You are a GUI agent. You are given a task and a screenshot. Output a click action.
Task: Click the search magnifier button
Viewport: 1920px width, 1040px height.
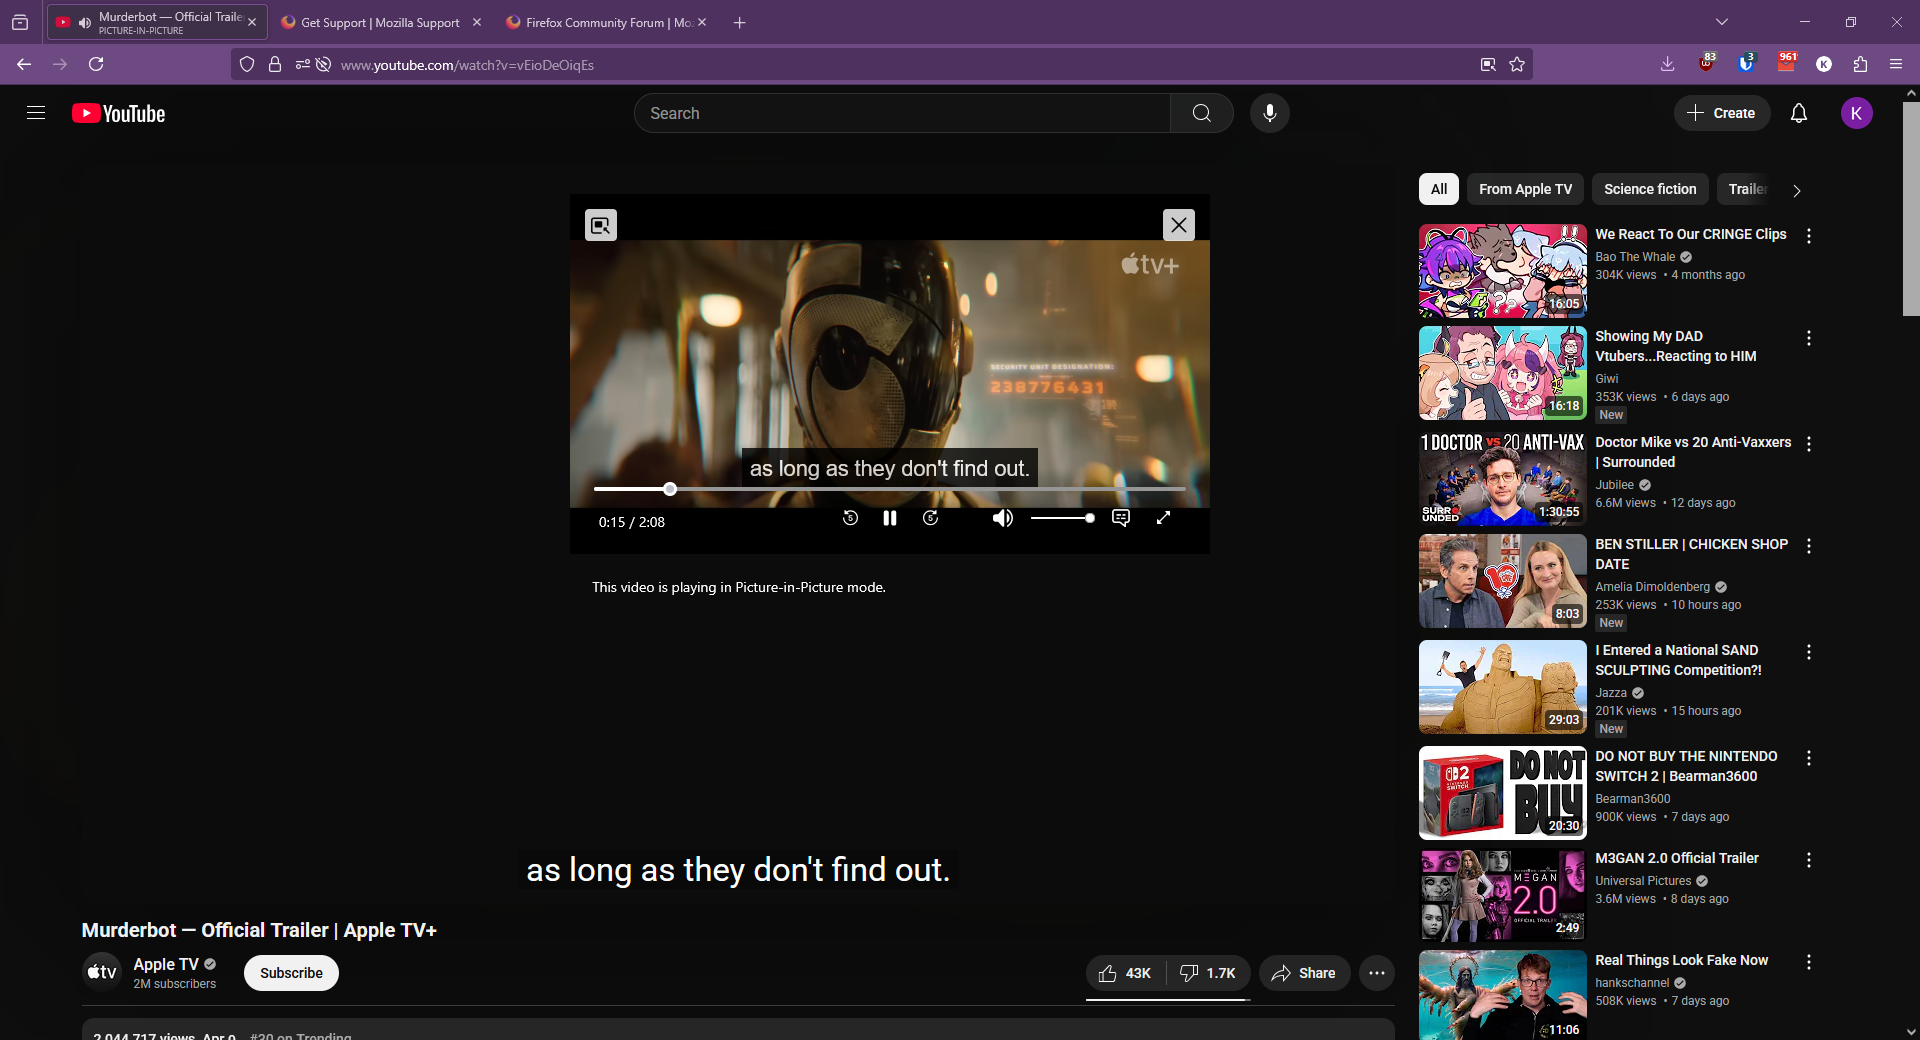tap(1201, 113)
